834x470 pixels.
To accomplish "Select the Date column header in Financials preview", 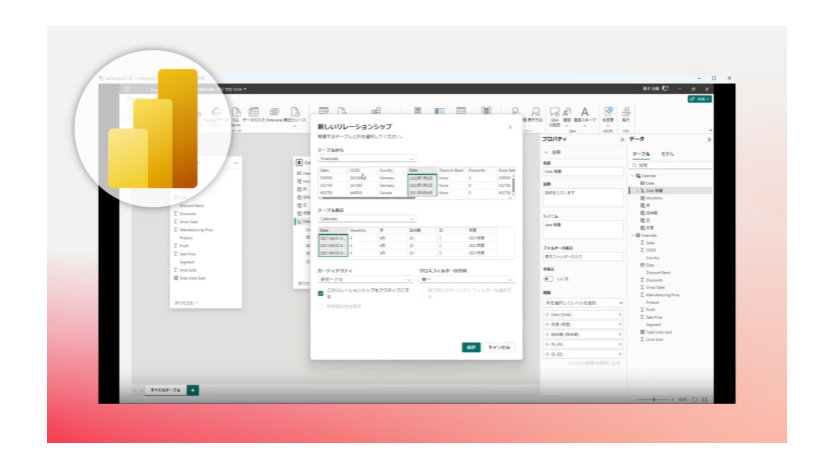I will pos(422,170).
